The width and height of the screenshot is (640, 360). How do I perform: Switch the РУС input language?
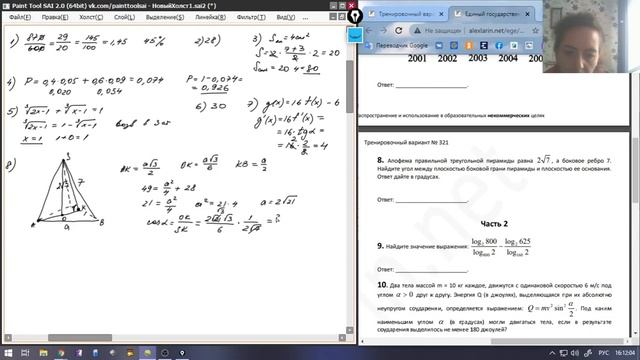tap(604, 353)
